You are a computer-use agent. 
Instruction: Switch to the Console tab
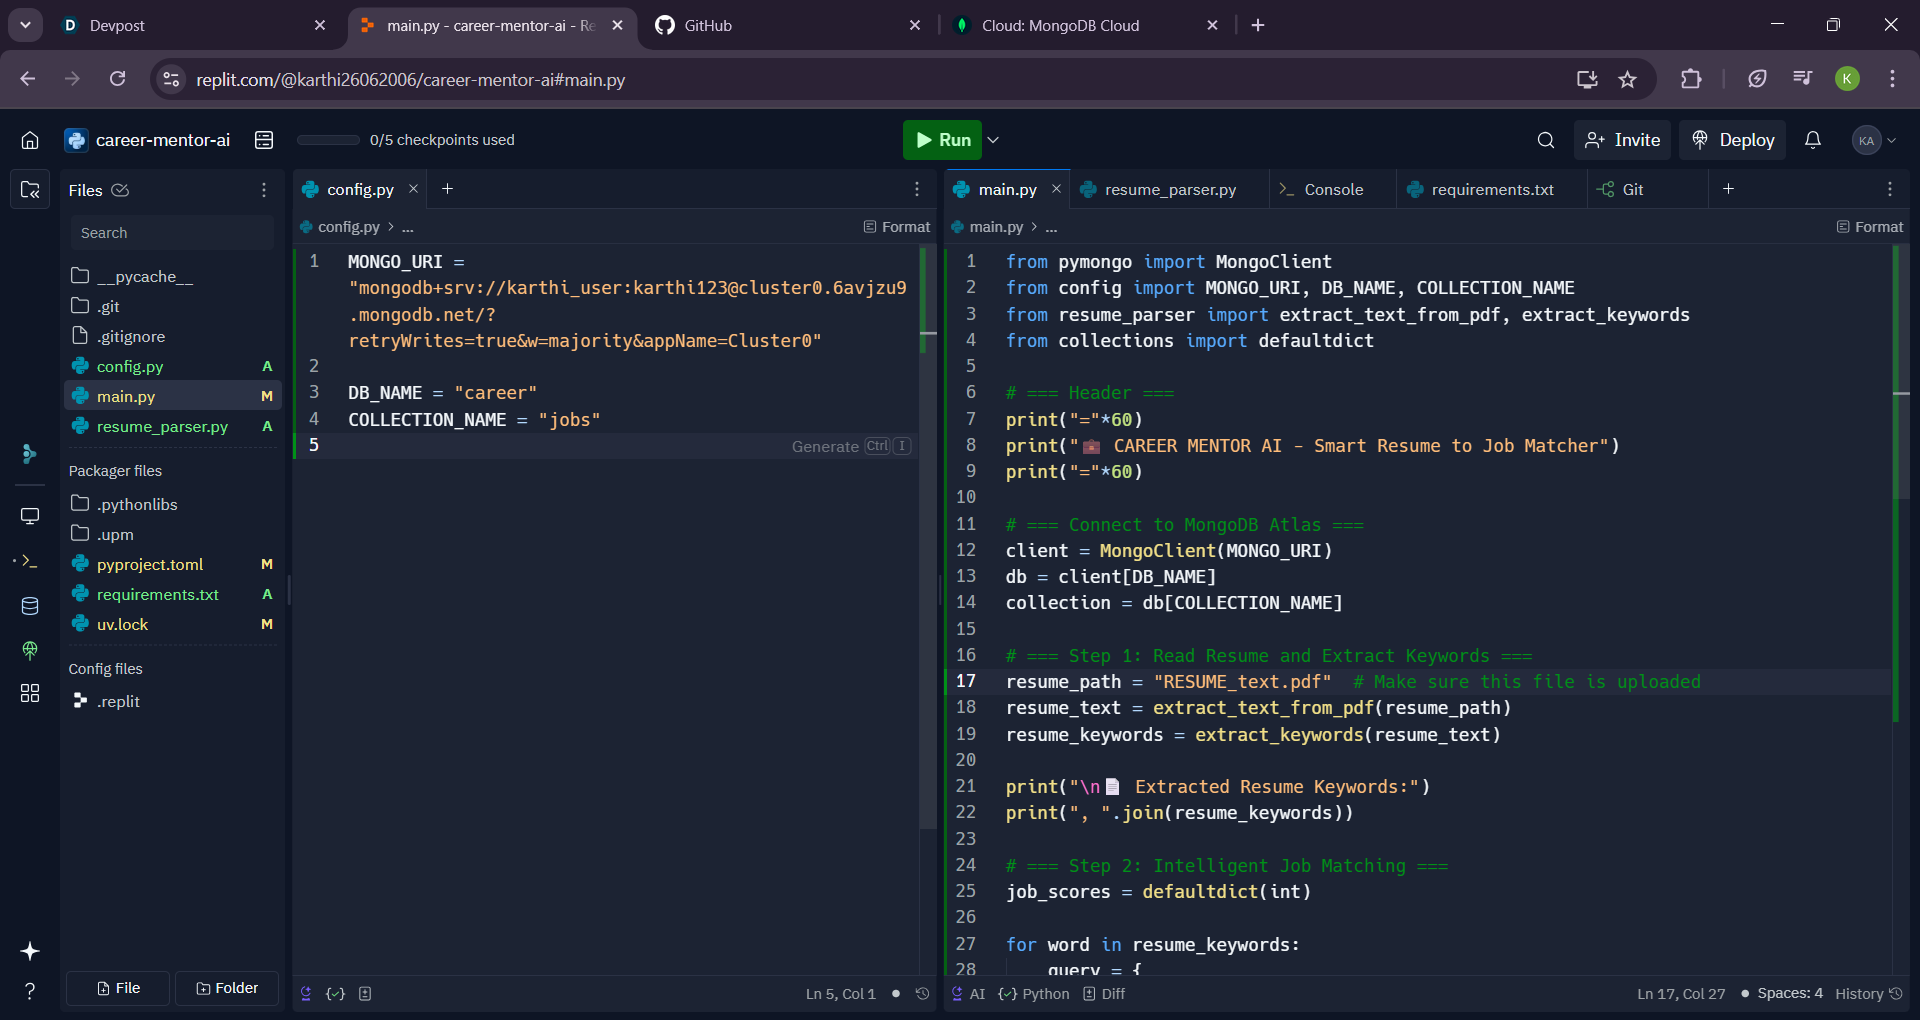tap(1333, 189)
